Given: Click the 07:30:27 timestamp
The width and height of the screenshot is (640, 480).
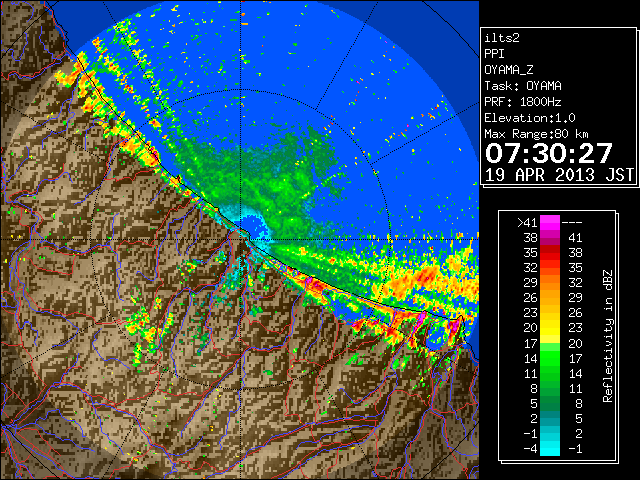Looking at the screenshot, I should [x=549, y=153].
